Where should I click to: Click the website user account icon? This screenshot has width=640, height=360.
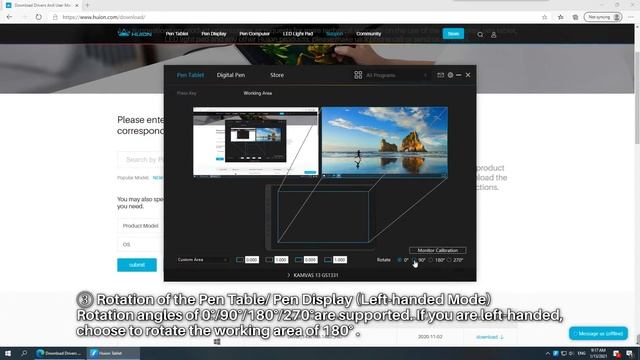click(493, 35)
